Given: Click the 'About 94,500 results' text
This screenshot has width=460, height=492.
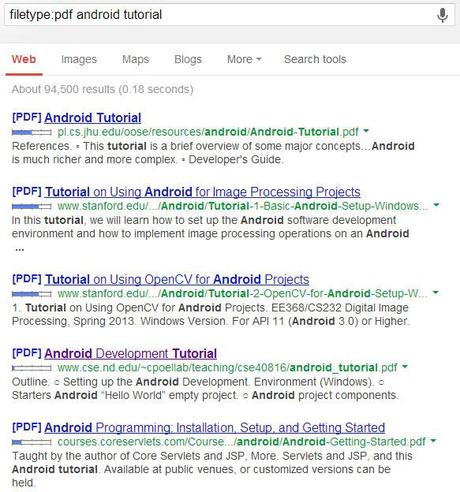Looking at the screenshot, I should (102, 89).
